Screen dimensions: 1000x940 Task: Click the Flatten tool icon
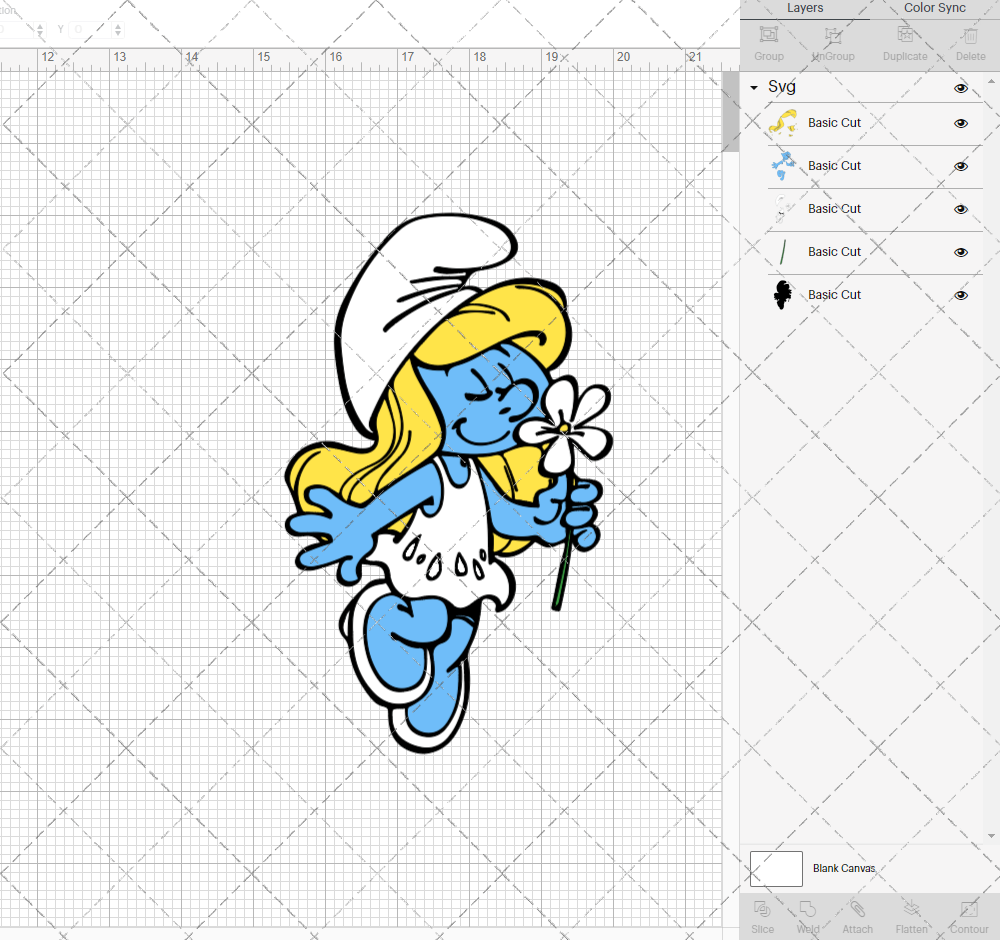pos(911,908)
